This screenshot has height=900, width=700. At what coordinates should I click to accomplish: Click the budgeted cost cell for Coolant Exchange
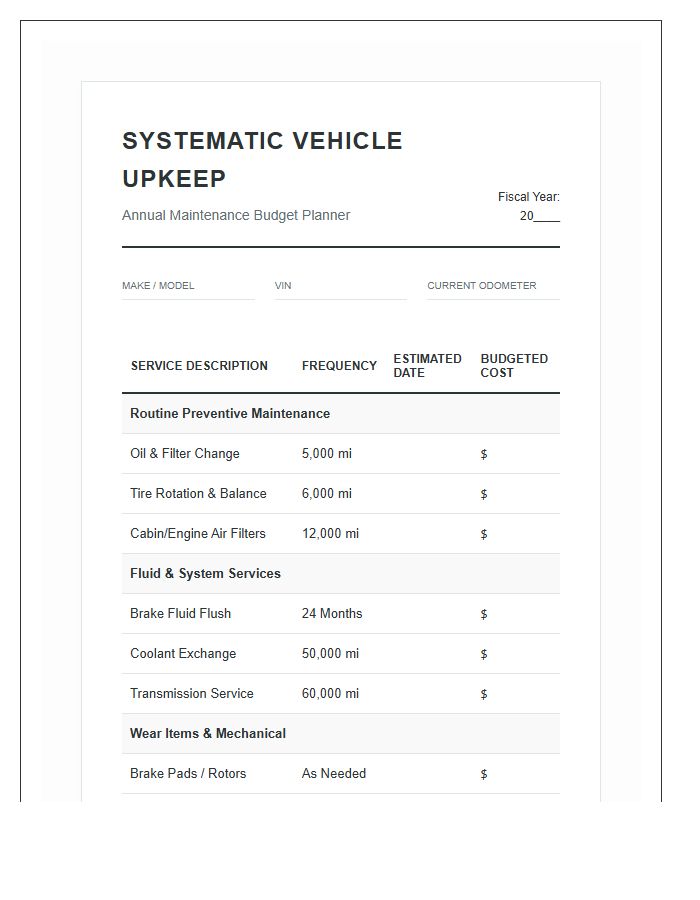coord(516,654)
